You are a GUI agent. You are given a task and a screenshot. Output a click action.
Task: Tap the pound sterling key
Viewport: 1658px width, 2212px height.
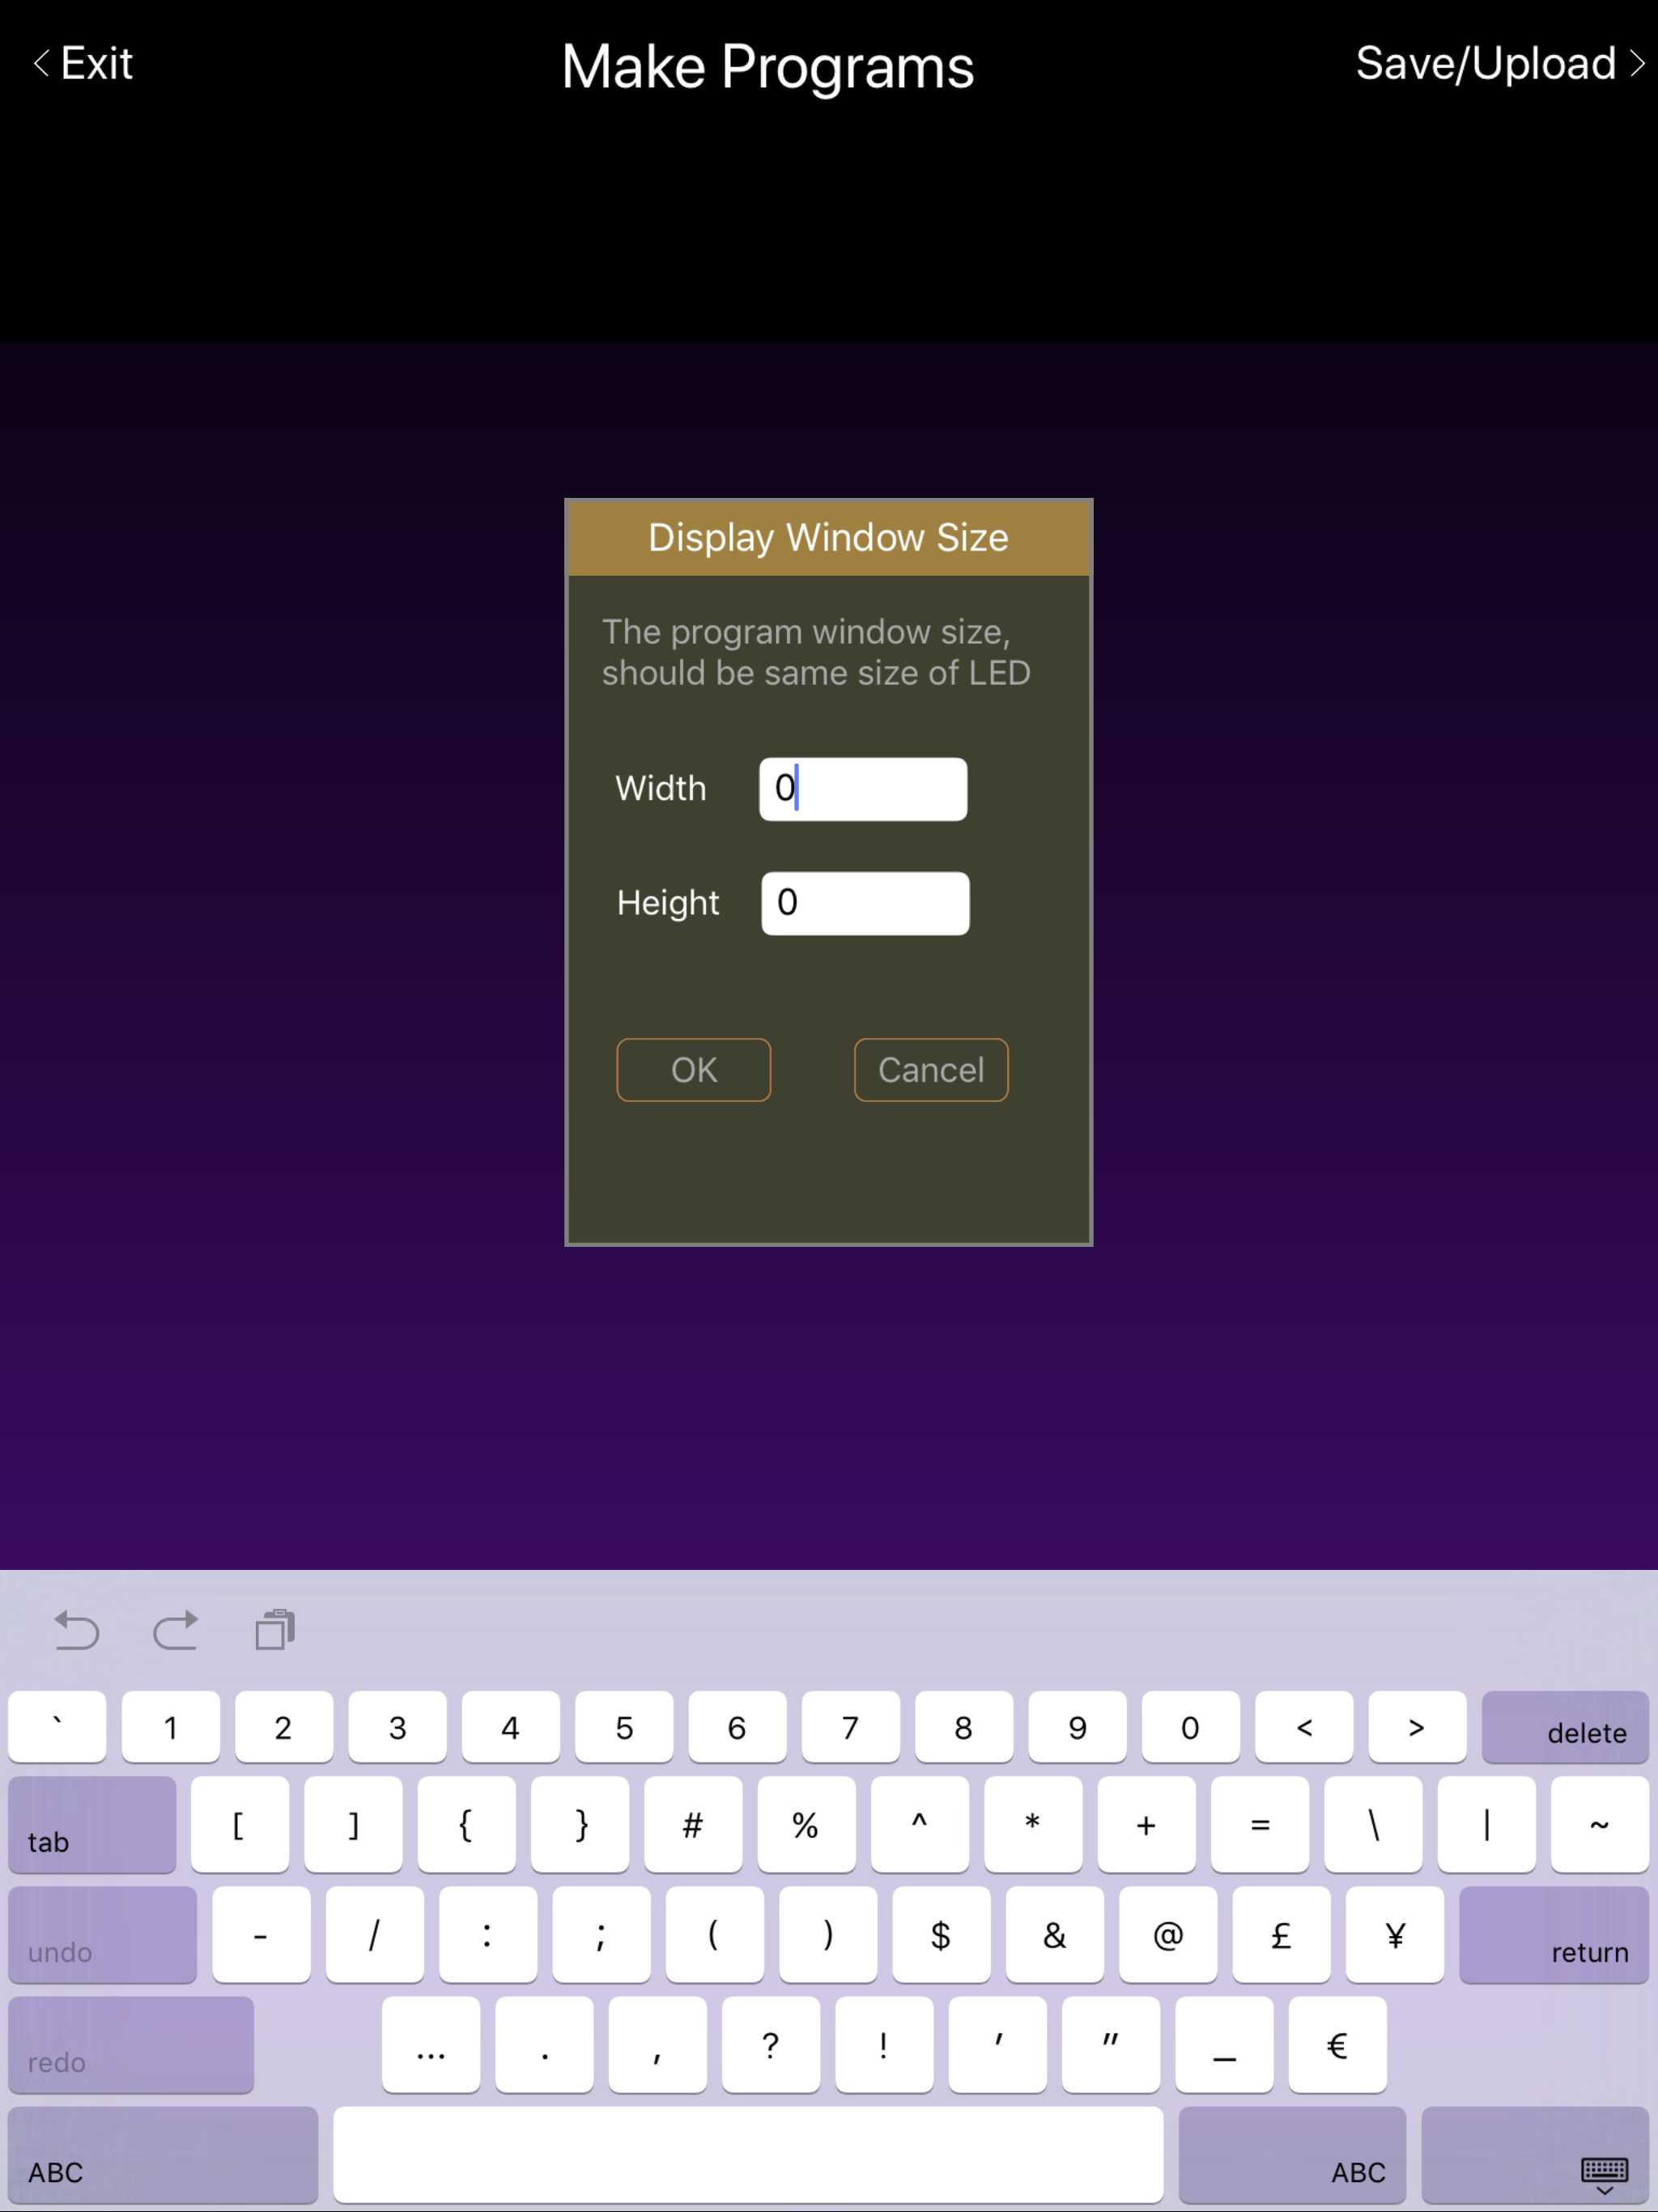coord(1281,1935)
